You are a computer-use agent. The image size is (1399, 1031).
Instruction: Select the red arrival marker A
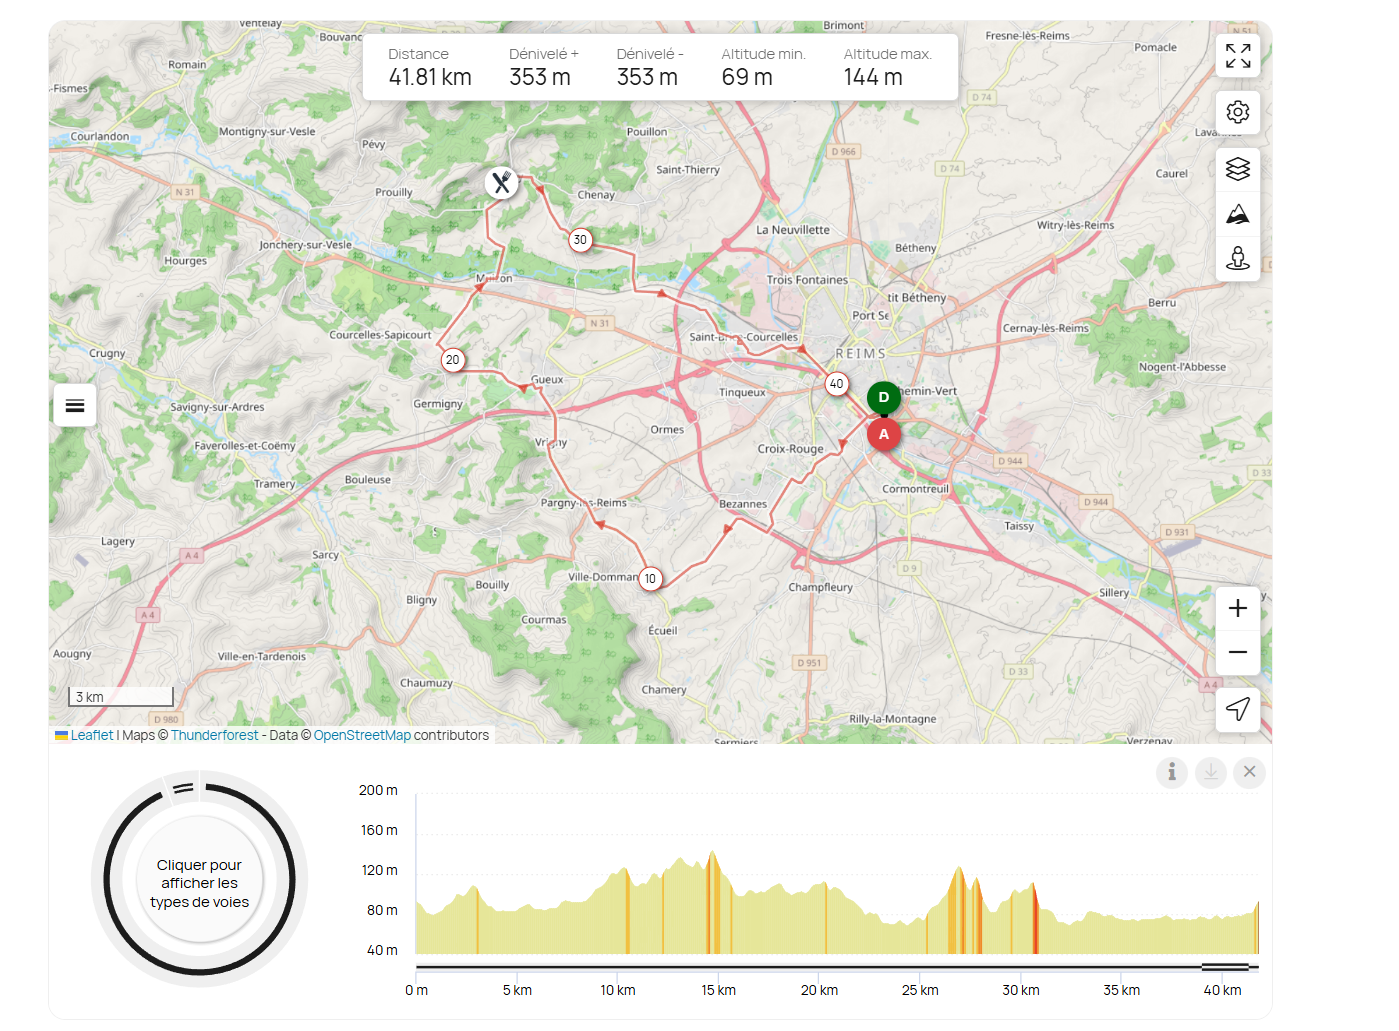point(883,435)
